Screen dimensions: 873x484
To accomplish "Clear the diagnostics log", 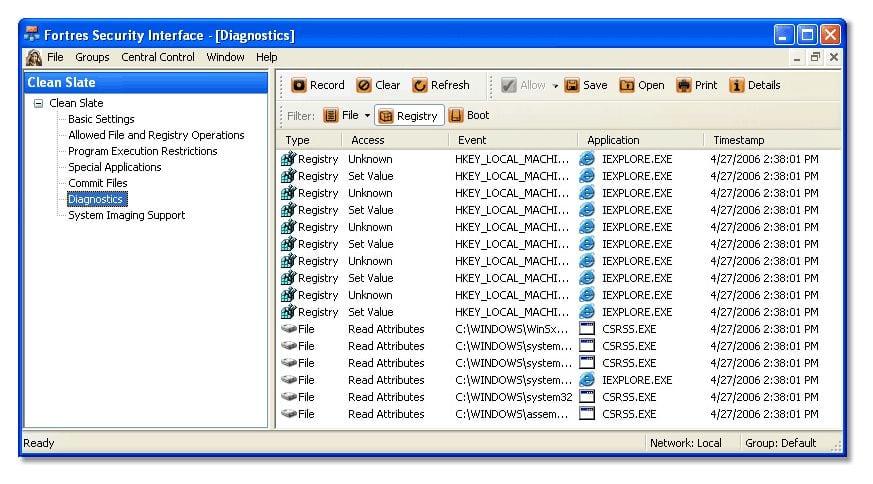I will click(378, 85).
